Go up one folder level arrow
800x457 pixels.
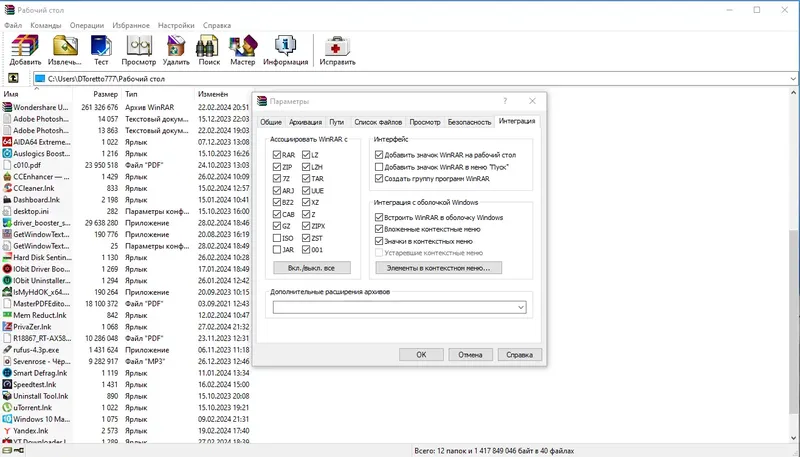13,79
